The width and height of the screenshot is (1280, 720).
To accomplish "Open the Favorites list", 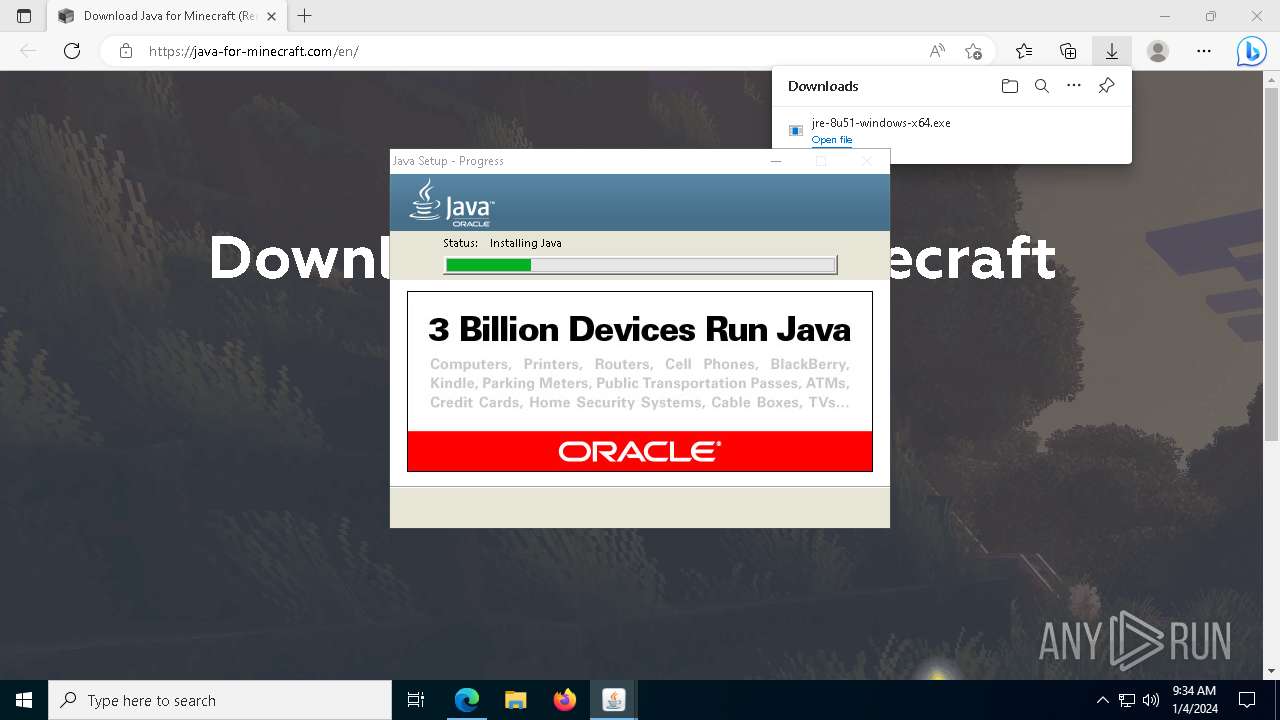I will 1024,51.
